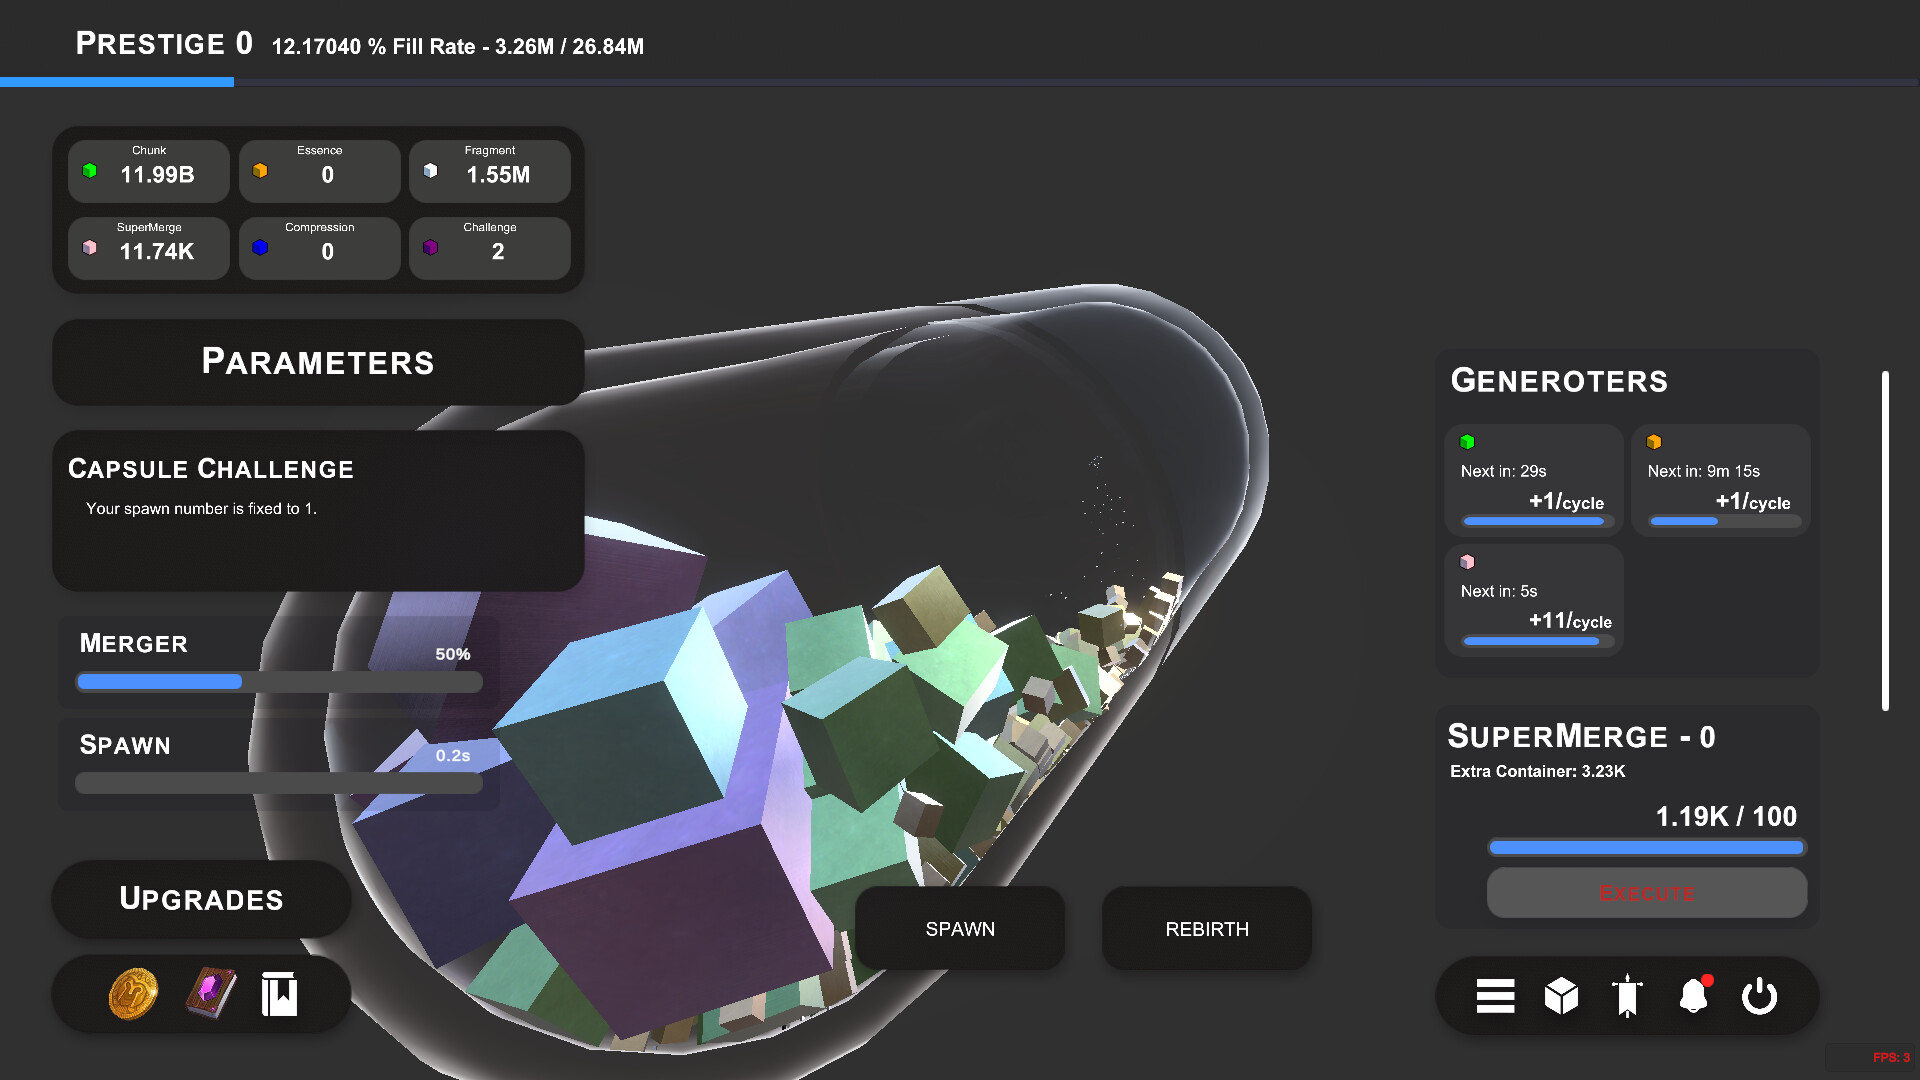Click the purple Challenge cube icon
Viewport: 1920px width, 1080px height.
(432, 247)
